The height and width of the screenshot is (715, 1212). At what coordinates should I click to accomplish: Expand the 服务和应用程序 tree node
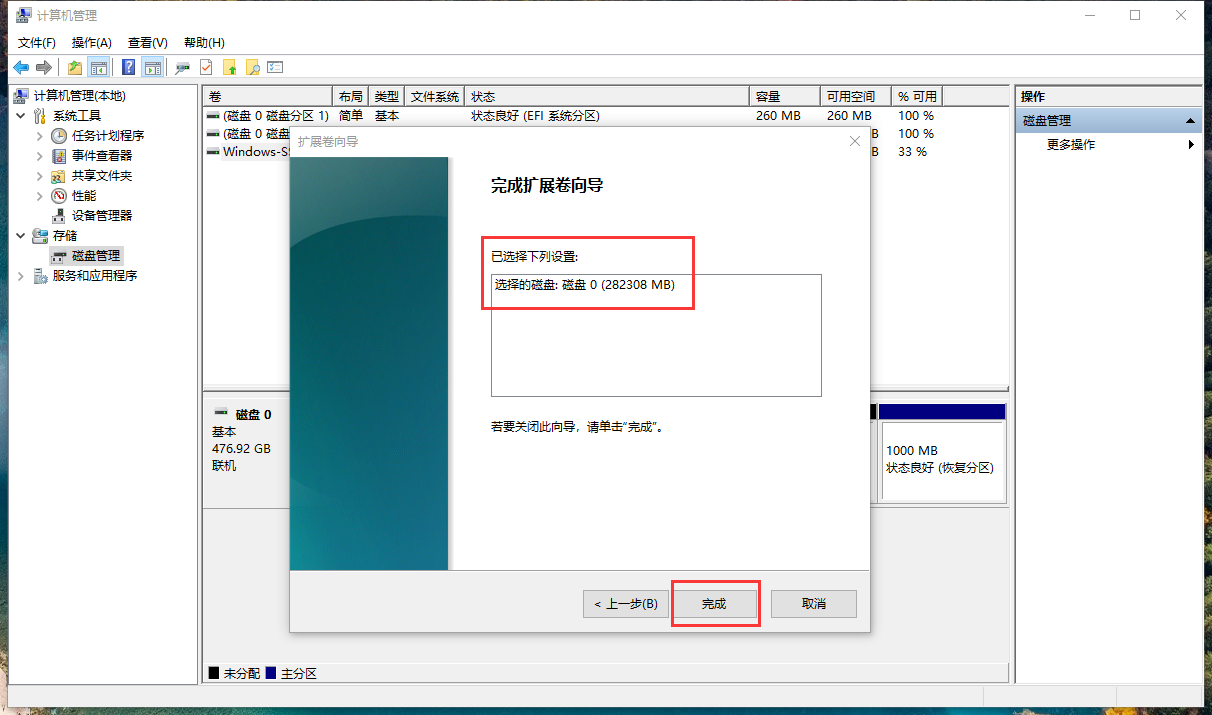click(21, 276)
